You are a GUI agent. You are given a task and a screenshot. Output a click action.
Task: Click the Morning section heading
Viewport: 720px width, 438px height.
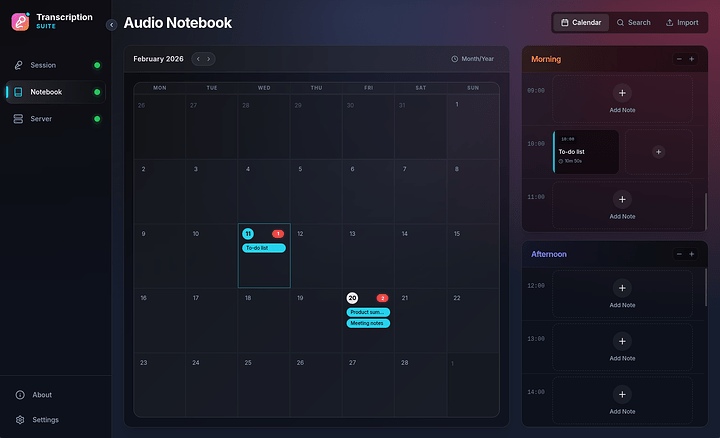[x=546, y=59]
